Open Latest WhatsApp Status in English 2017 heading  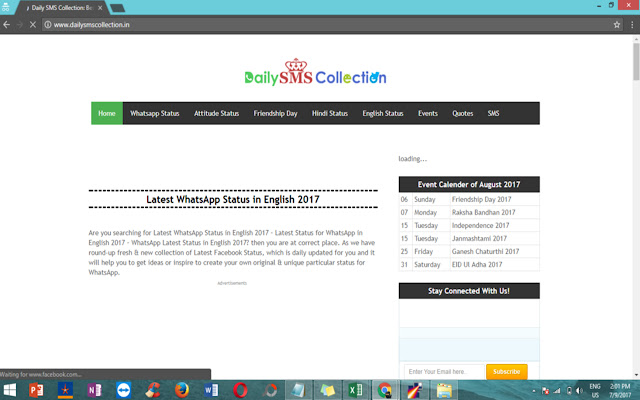[x=233, y=199]
